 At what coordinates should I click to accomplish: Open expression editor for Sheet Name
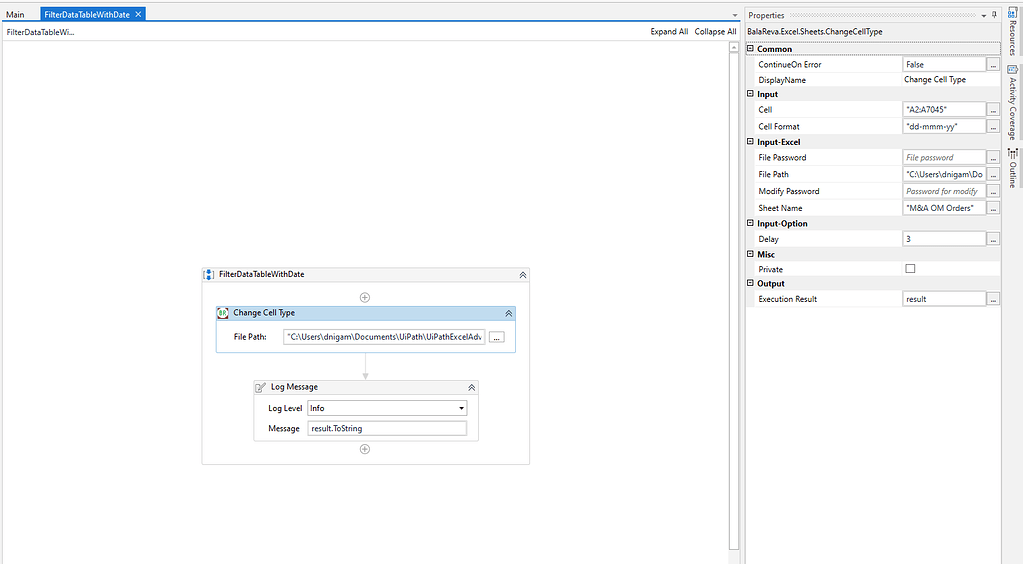pyautogui.click(x=993, y=208)
